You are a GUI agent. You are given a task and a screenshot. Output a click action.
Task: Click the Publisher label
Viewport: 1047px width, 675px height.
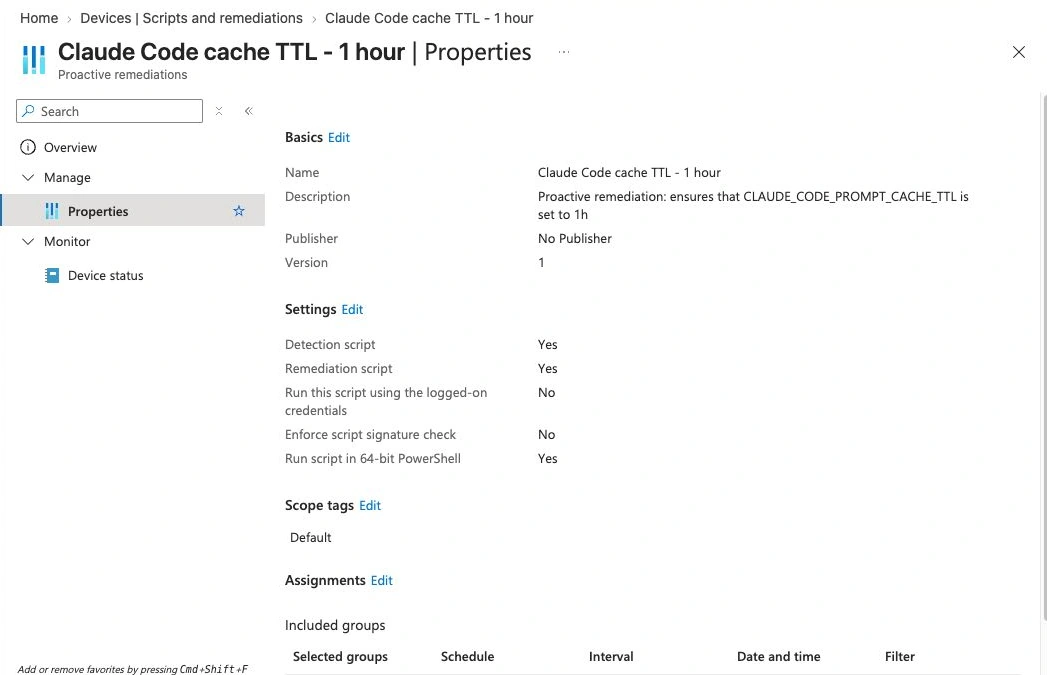(x=311, y=238)
